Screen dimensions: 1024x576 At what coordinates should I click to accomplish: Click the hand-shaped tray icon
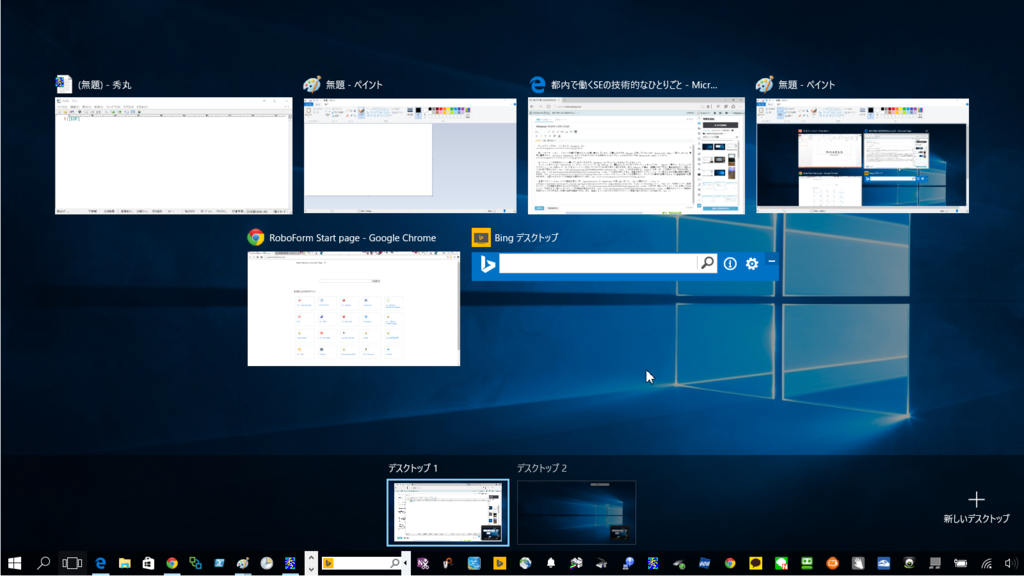858,563
